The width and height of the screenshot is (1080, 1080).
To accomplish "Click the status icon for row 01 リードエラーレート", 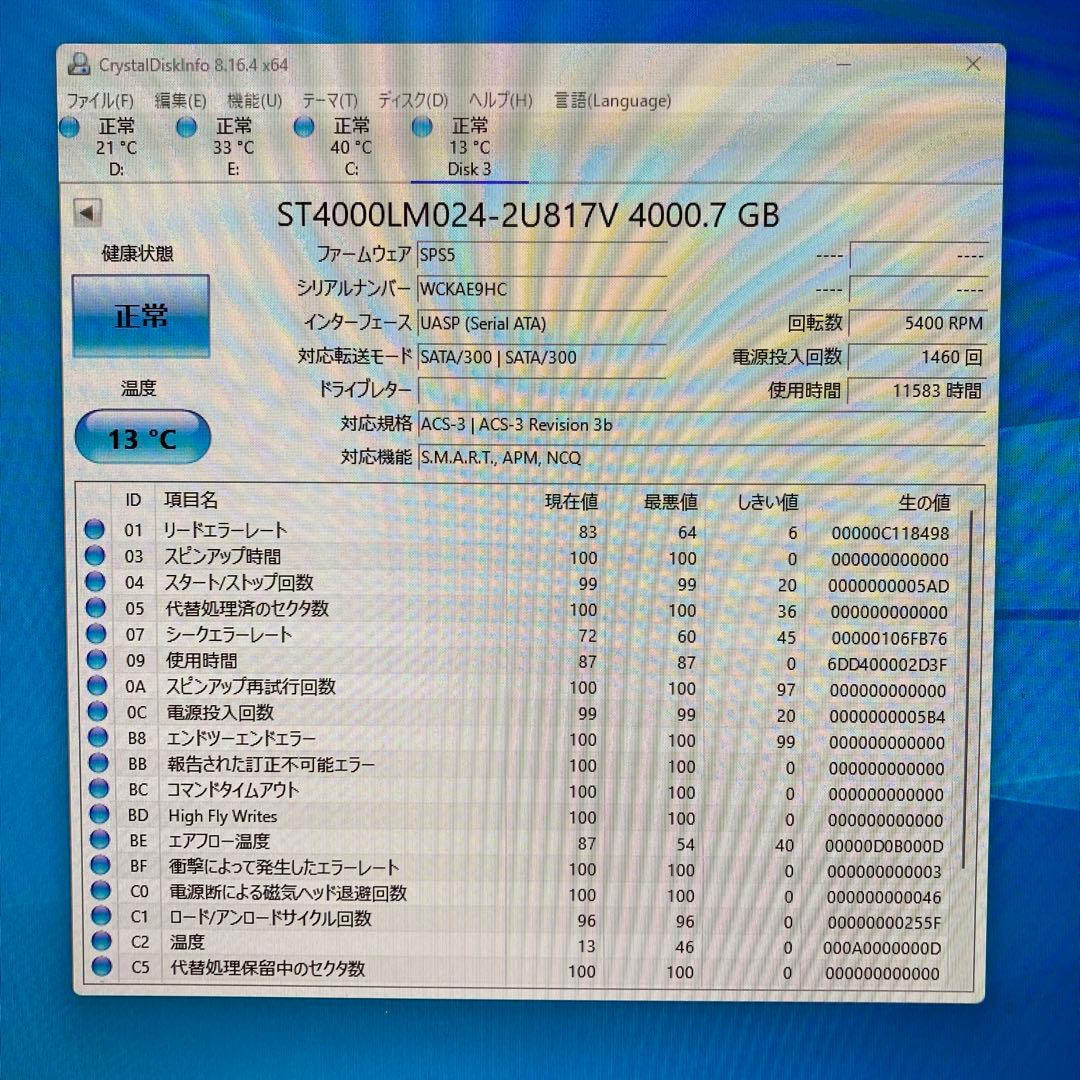I will (94, 530).
